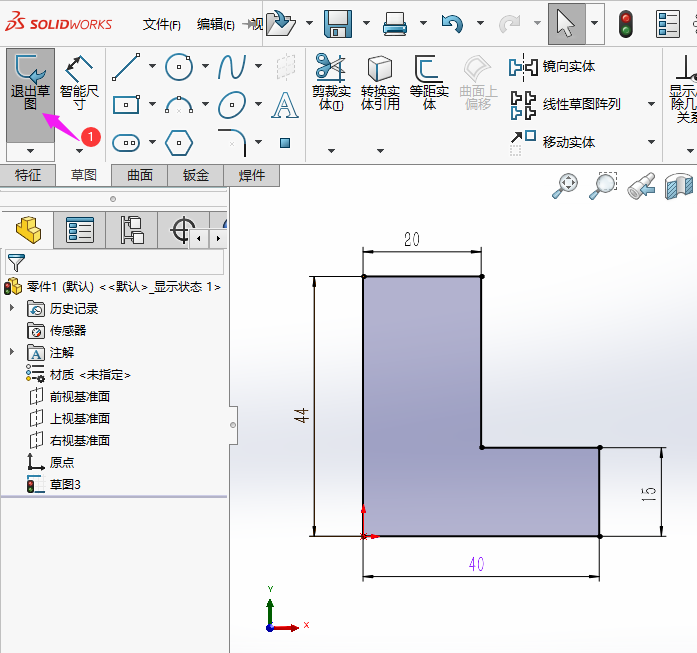Viewport: 697px width, 653px height.
Task: Click the 40 dimension value
Action: (477, 565)
